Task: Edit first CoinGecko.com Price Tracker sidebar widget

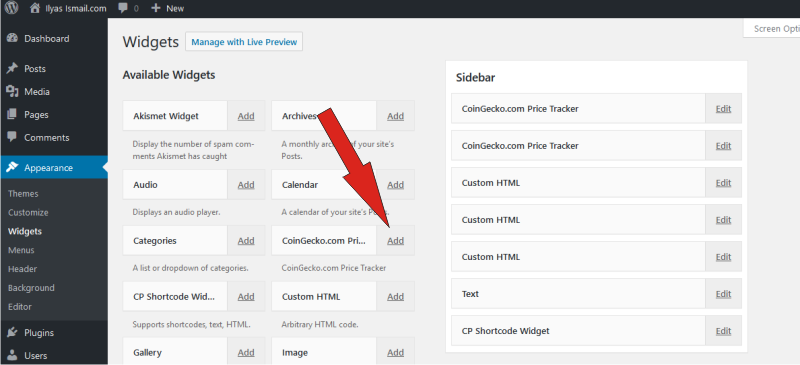Action: point(723,109)
